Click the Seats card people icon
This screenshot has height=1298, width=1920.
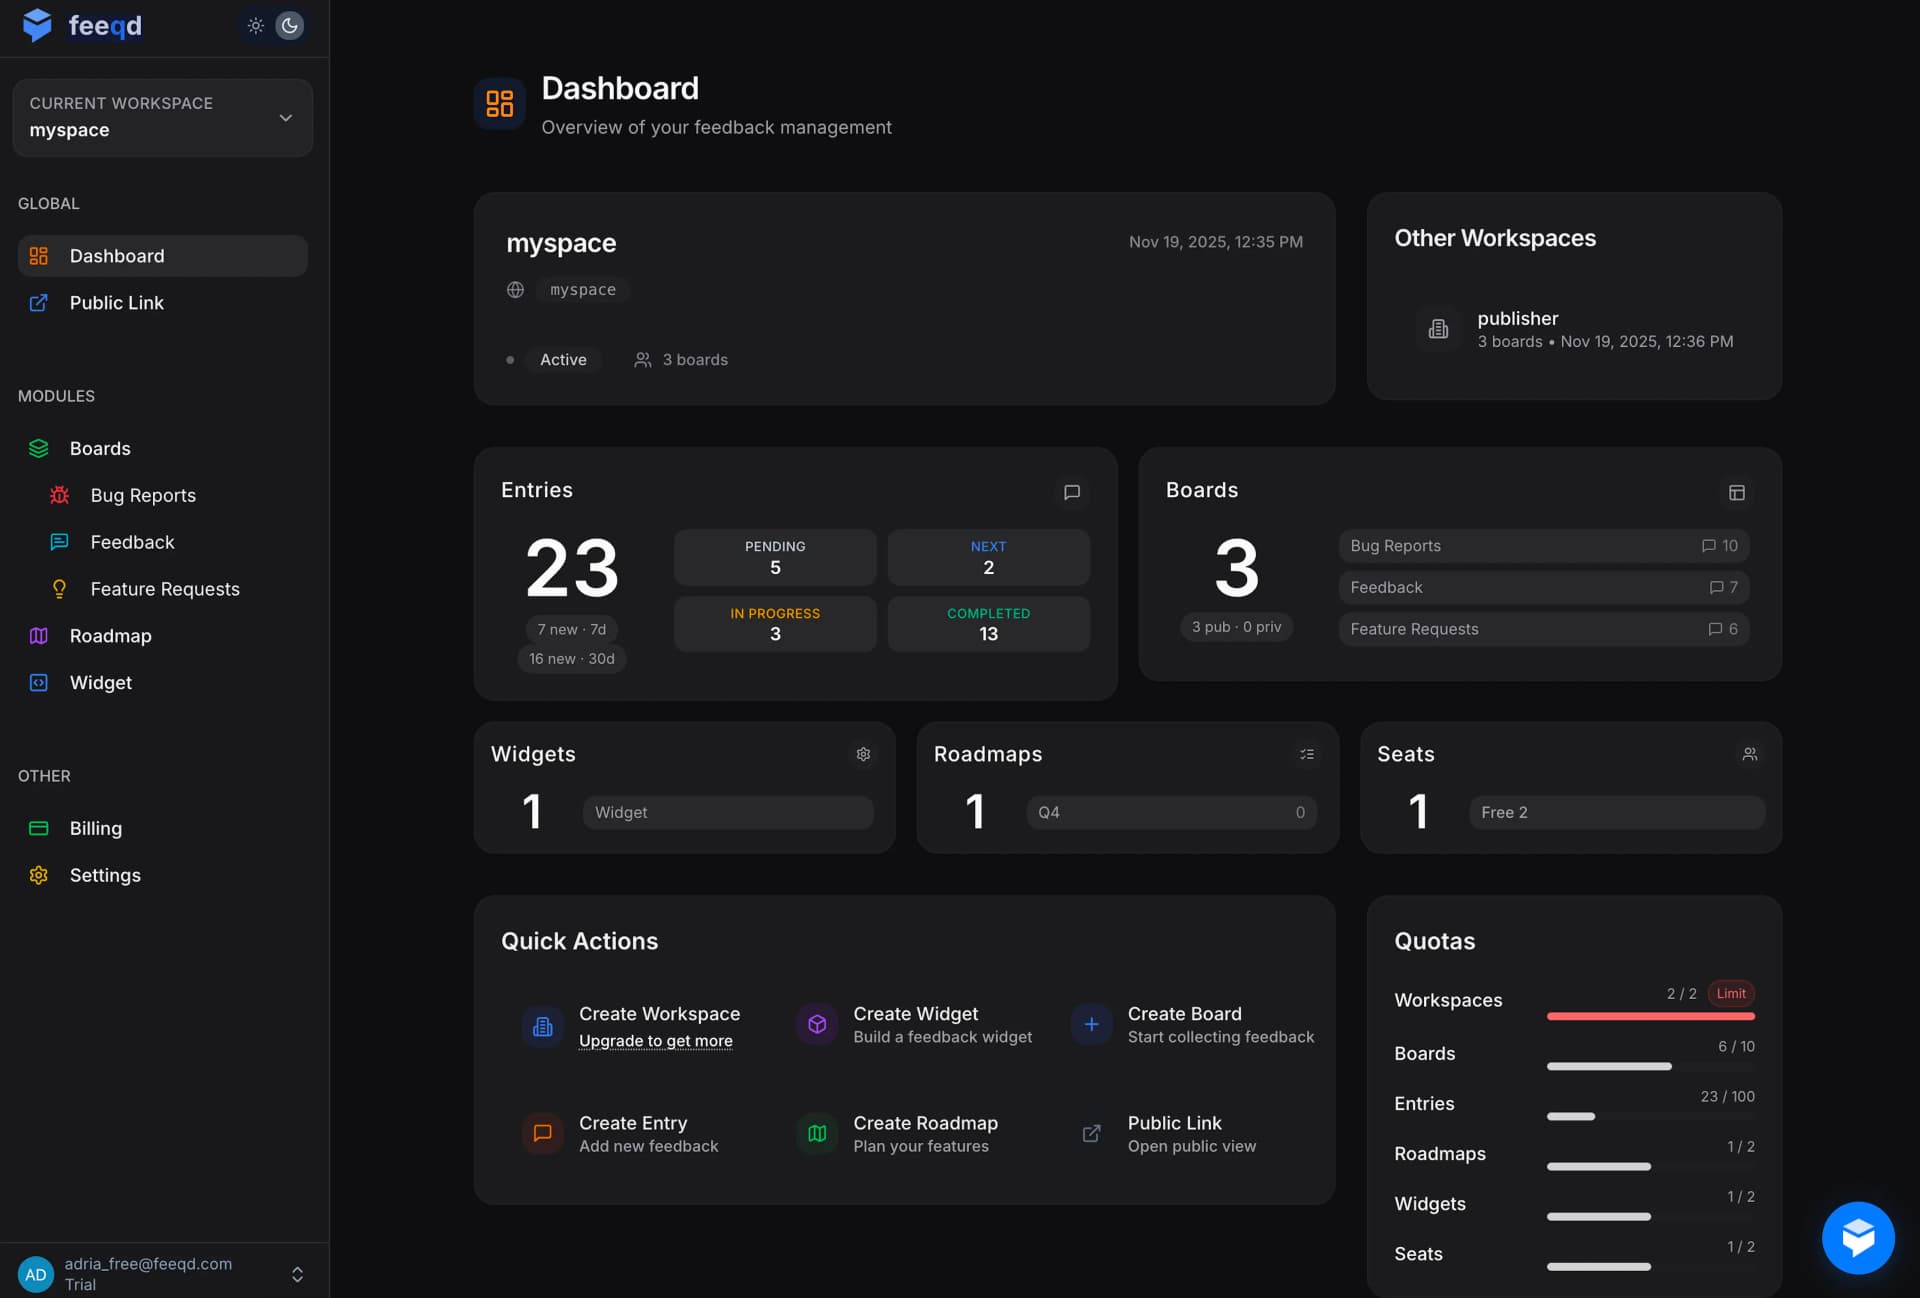click(x=1750, y=754)
